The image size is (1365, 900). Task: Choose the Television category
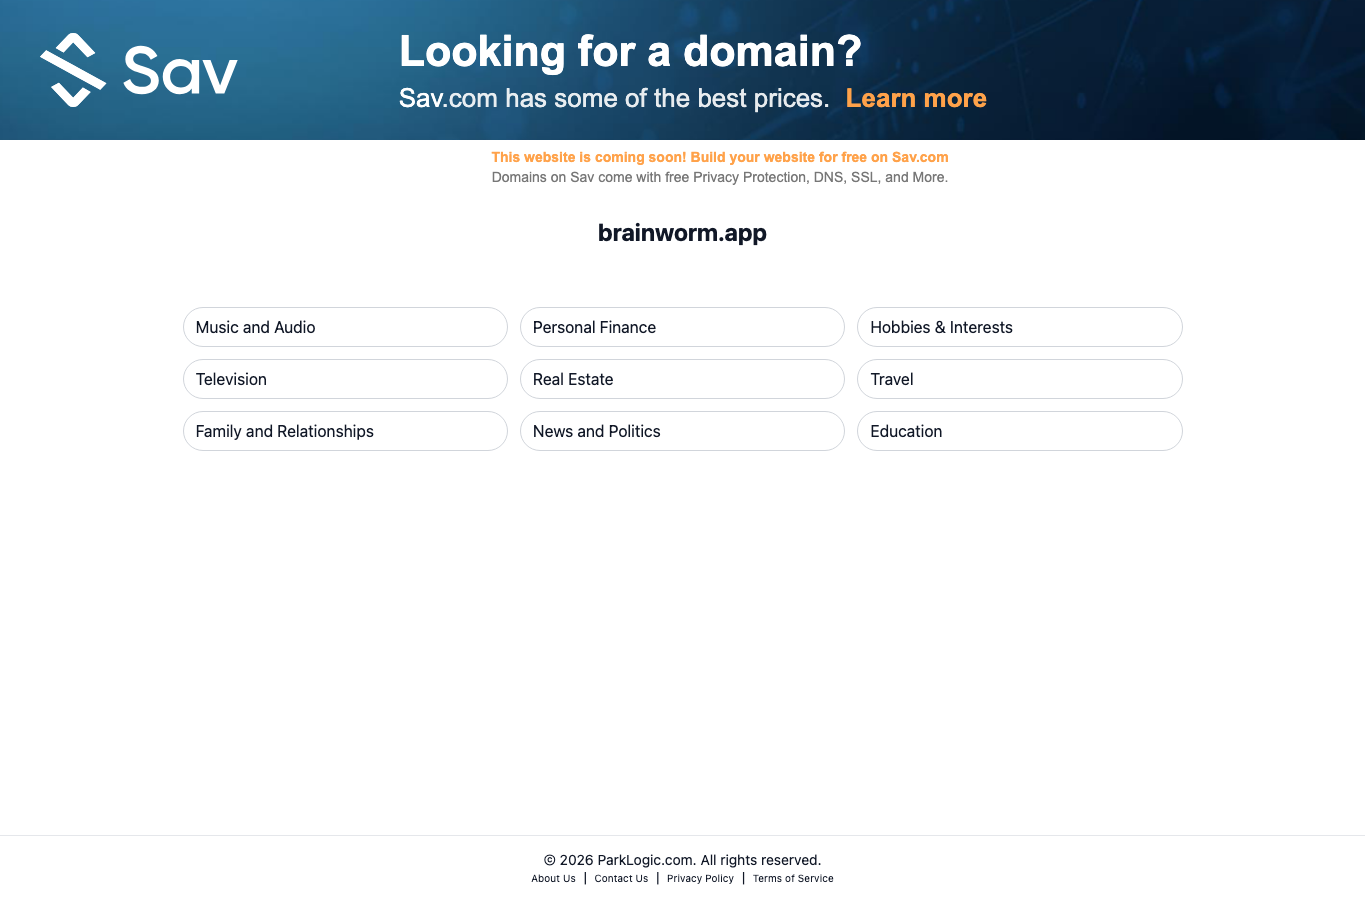tap(345, 379)
